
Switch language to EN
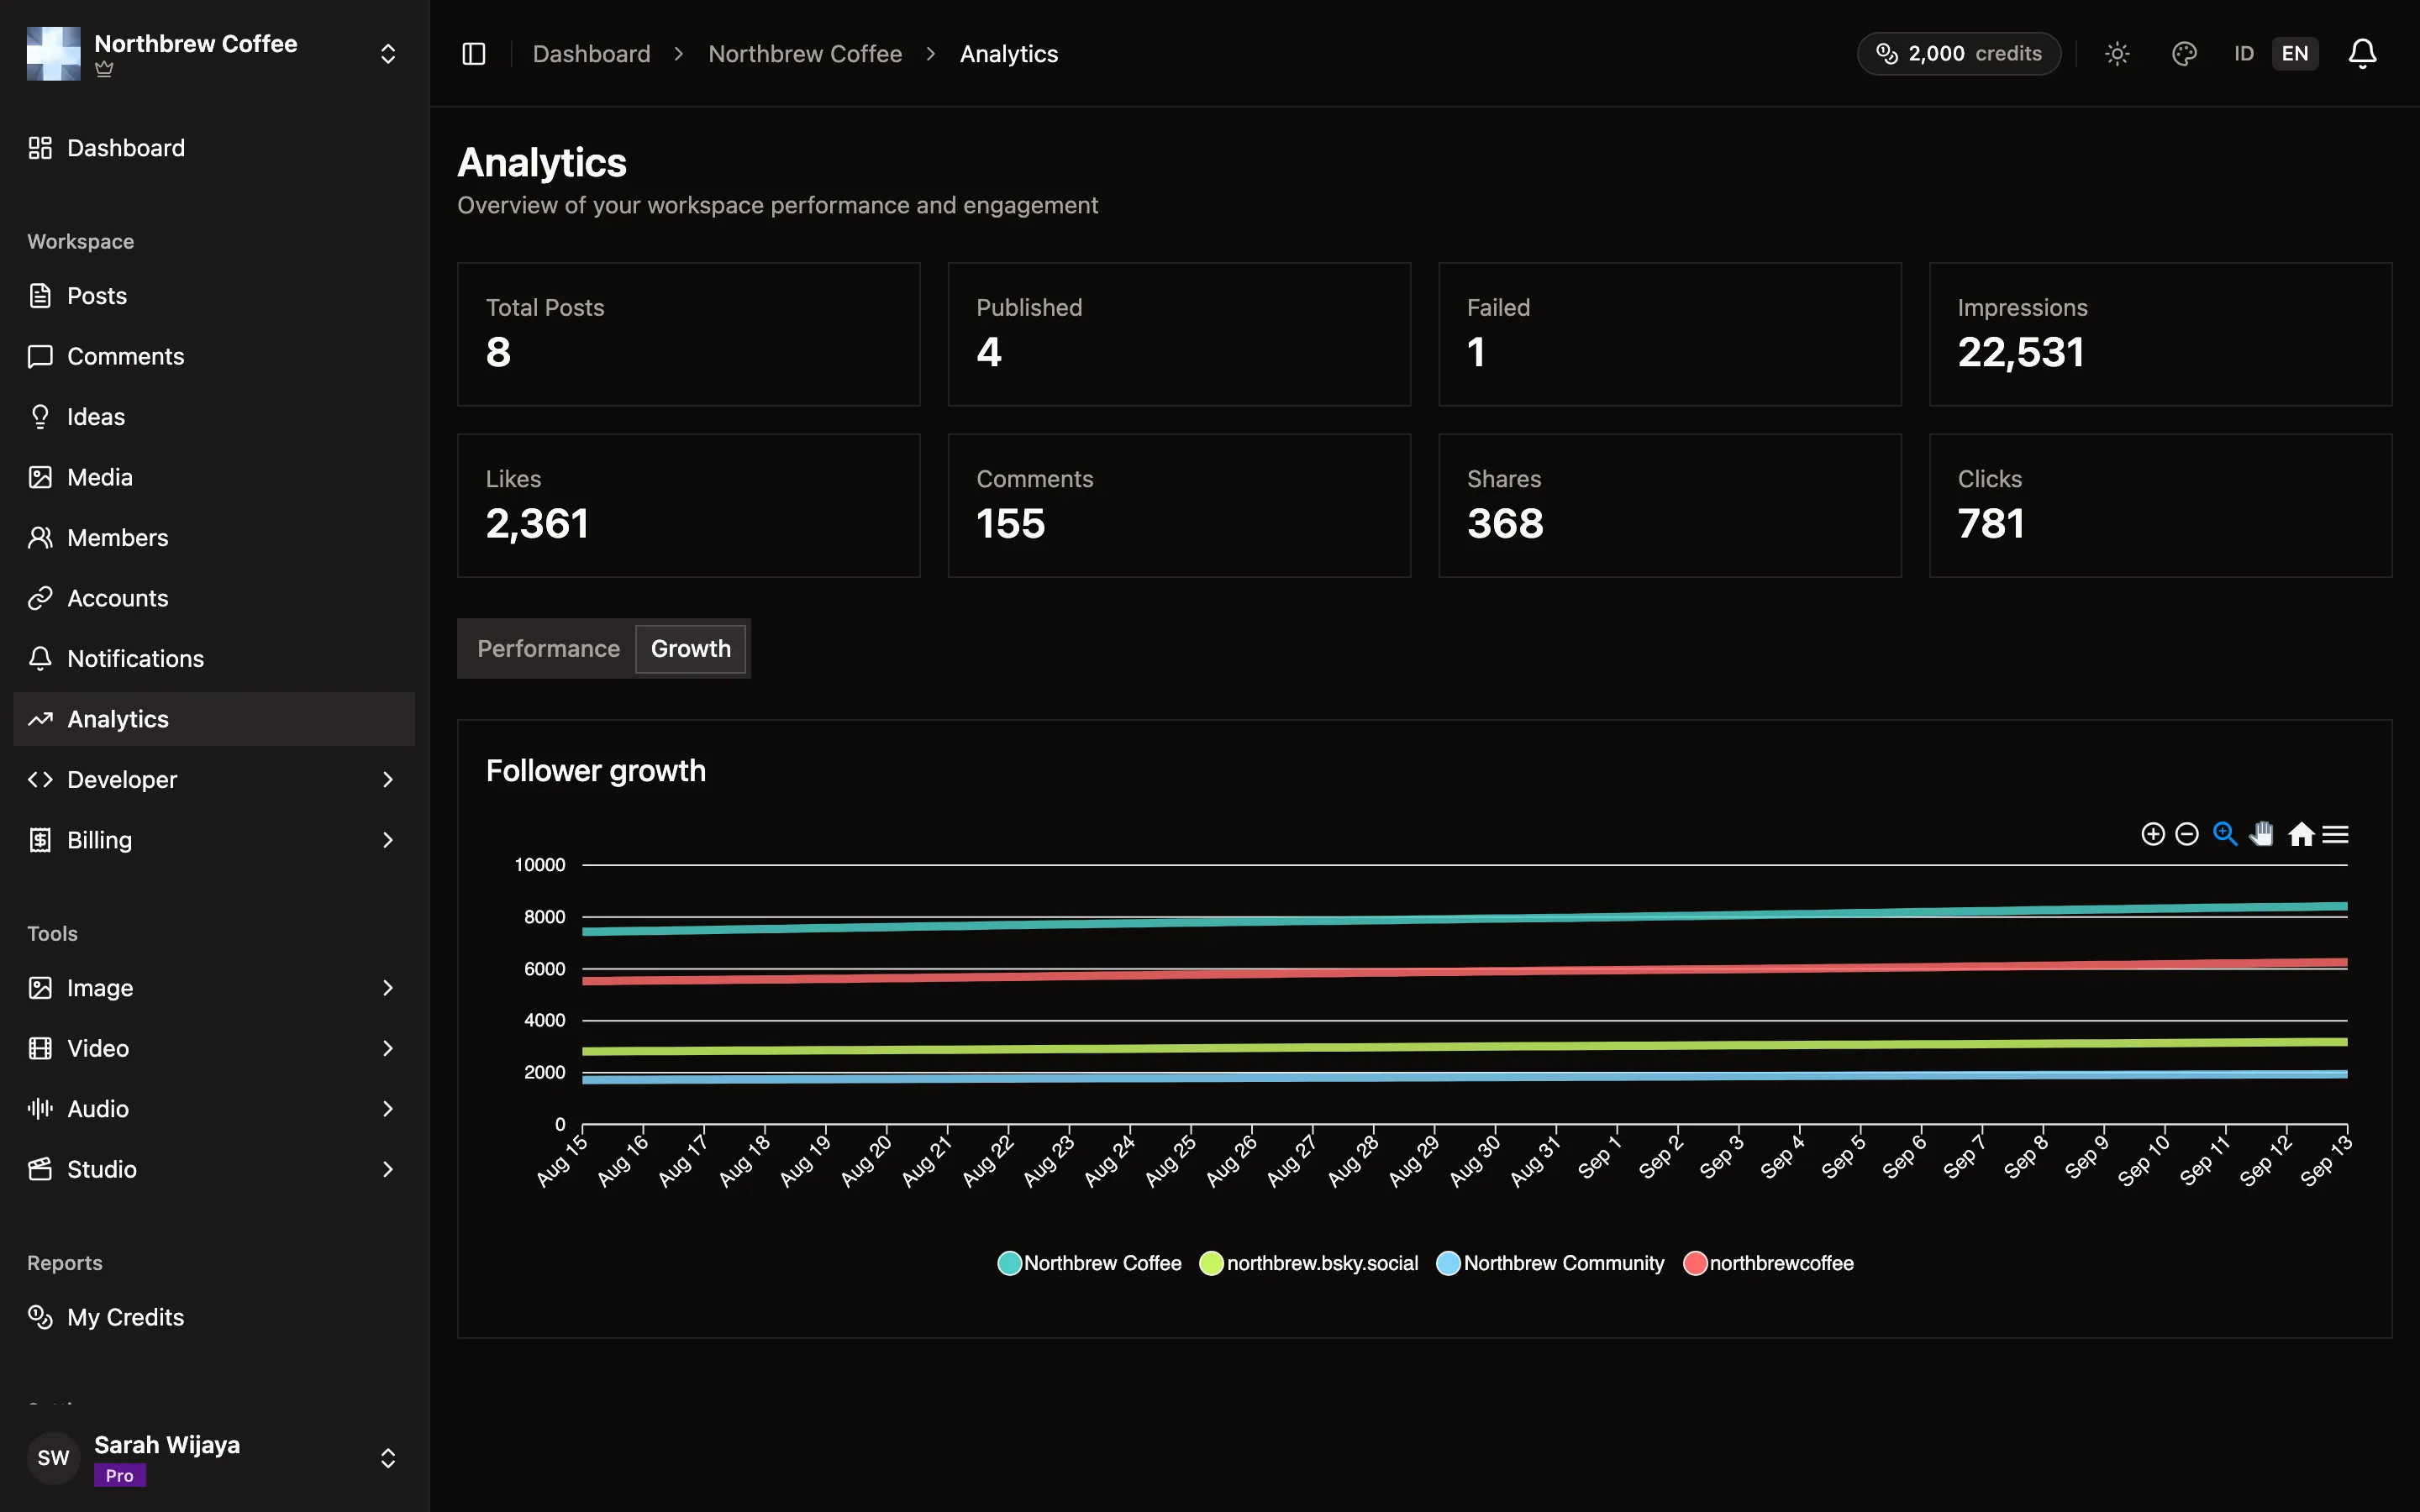point(2295,54)
